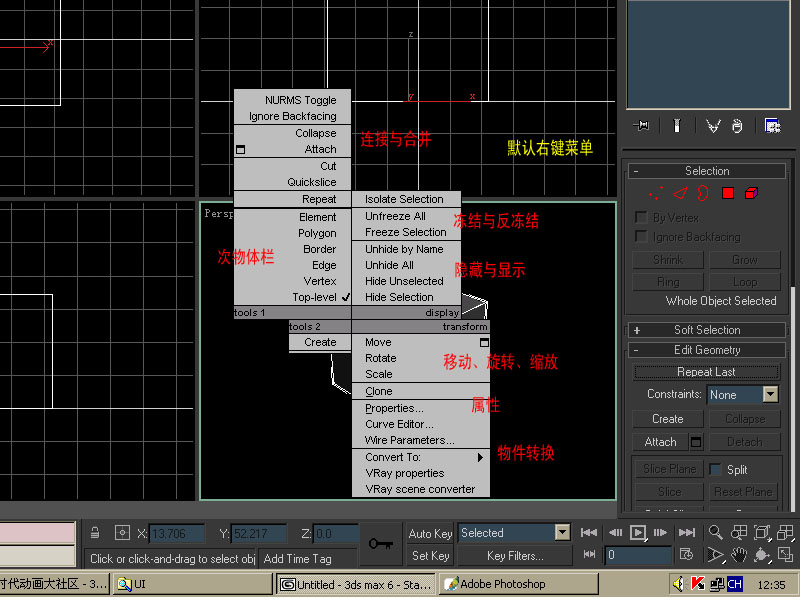Expand the Soft Selection rollout

[707, 330]
